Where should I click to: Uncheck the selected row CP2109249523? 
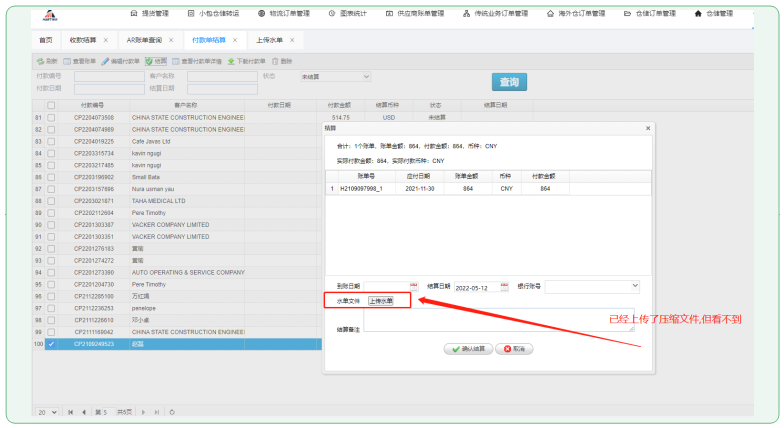point(51,344)
